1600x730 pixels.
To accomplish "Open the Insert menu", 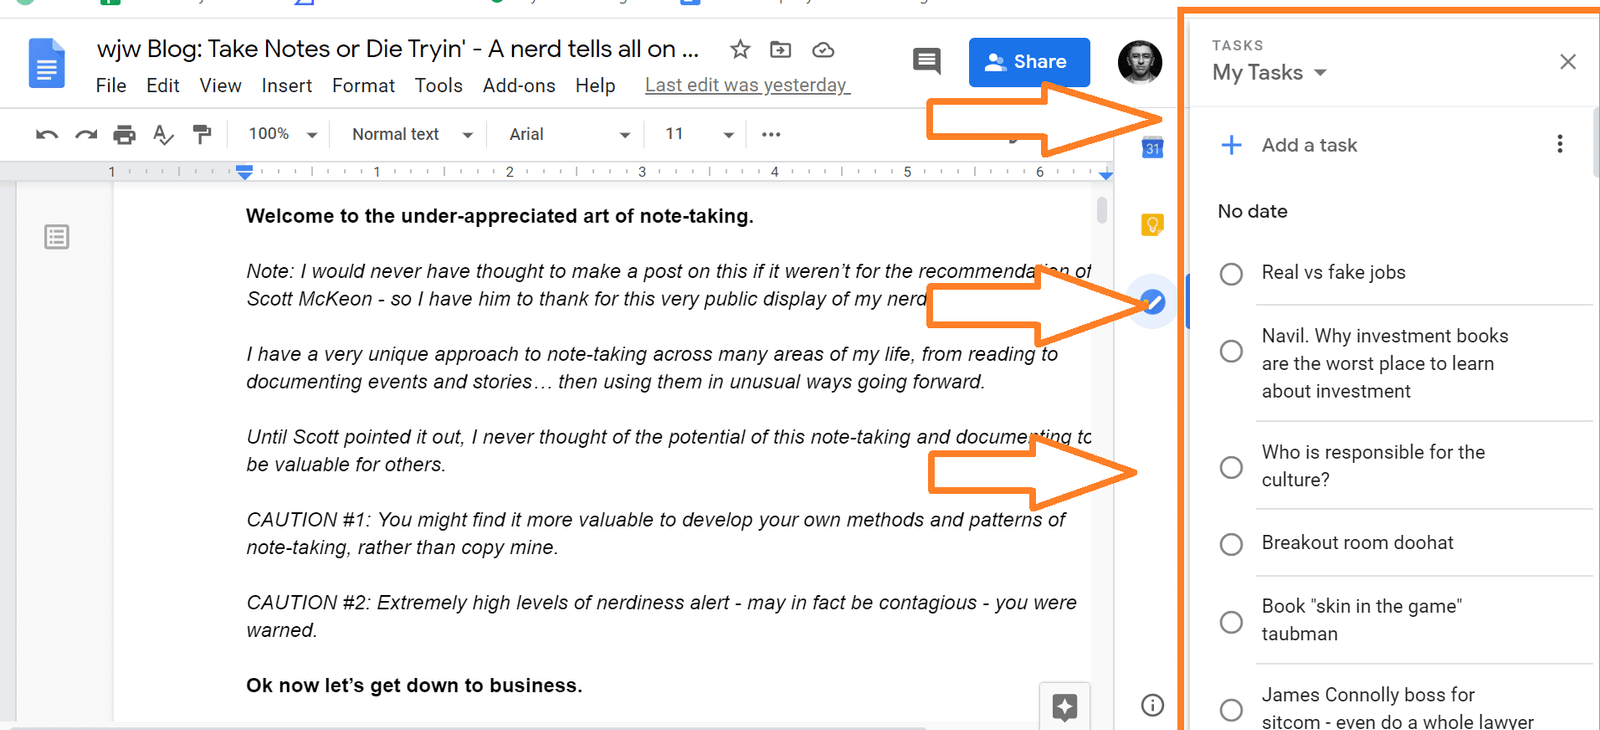I will click(287, 86).
